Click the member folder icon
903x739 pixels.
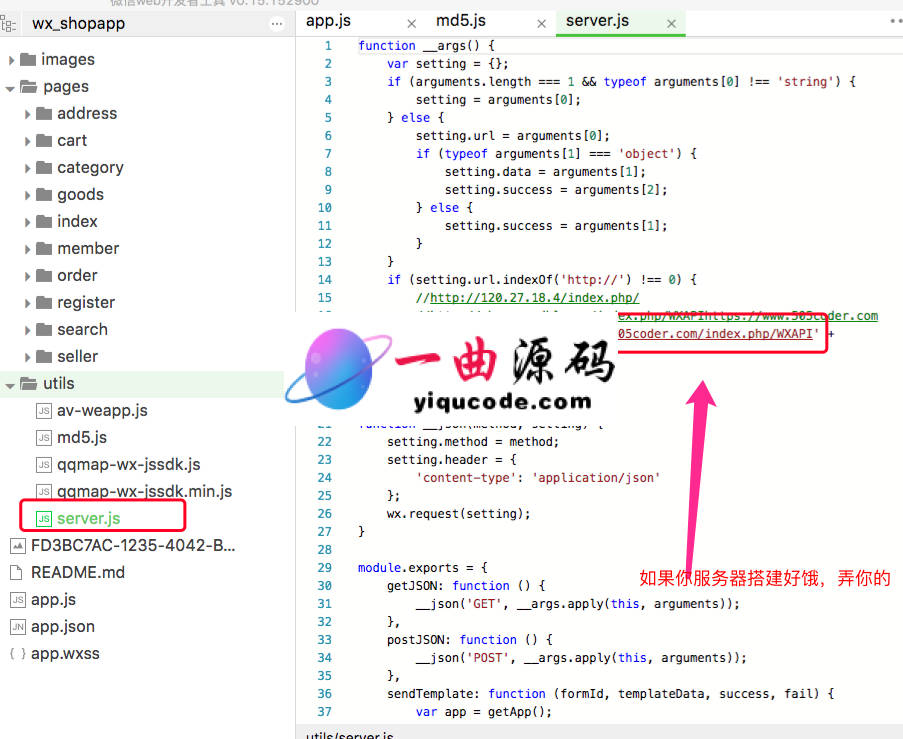44,249
